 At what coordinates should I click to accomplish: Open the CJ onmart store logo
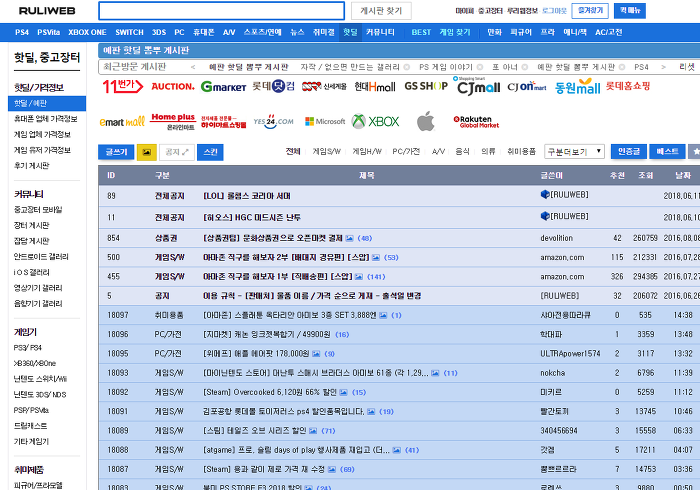[x=527, y=86]
